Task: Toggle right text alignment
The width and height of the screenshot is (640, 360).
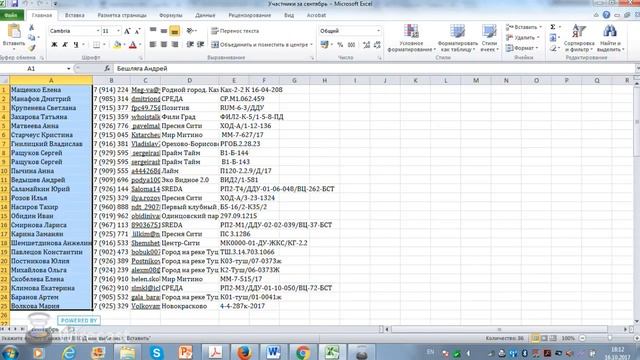Action: pos(175,44)
